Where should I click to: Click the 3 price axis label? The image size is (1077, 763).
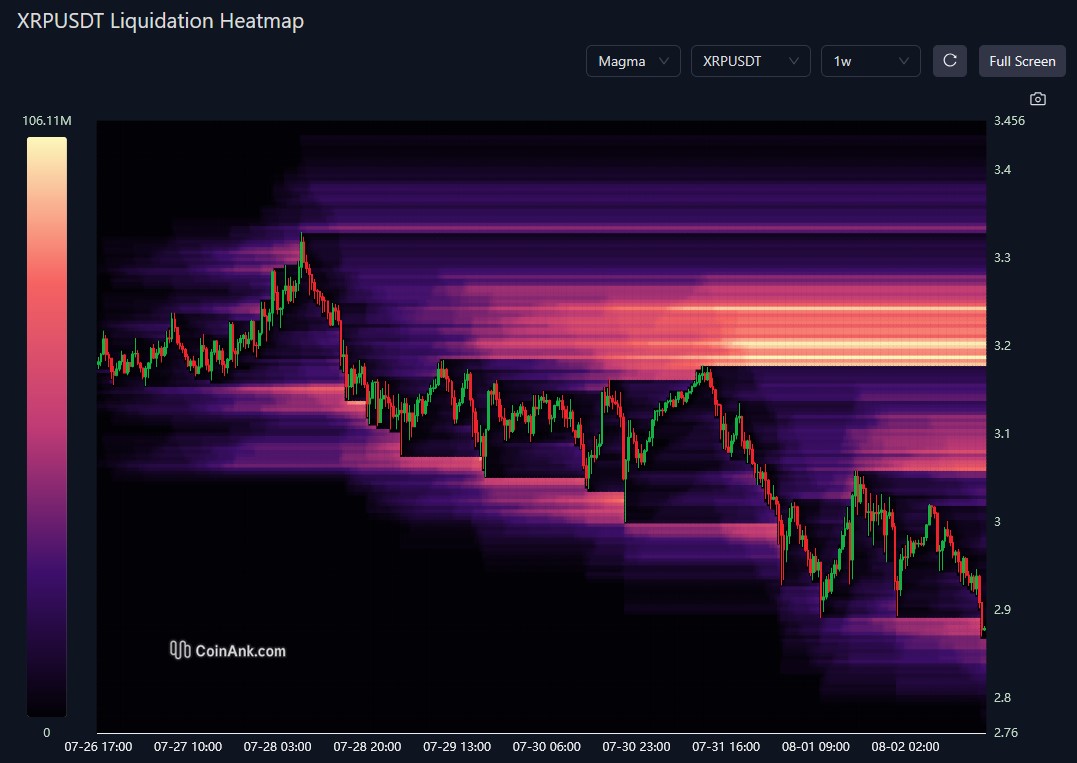(997, 521)
